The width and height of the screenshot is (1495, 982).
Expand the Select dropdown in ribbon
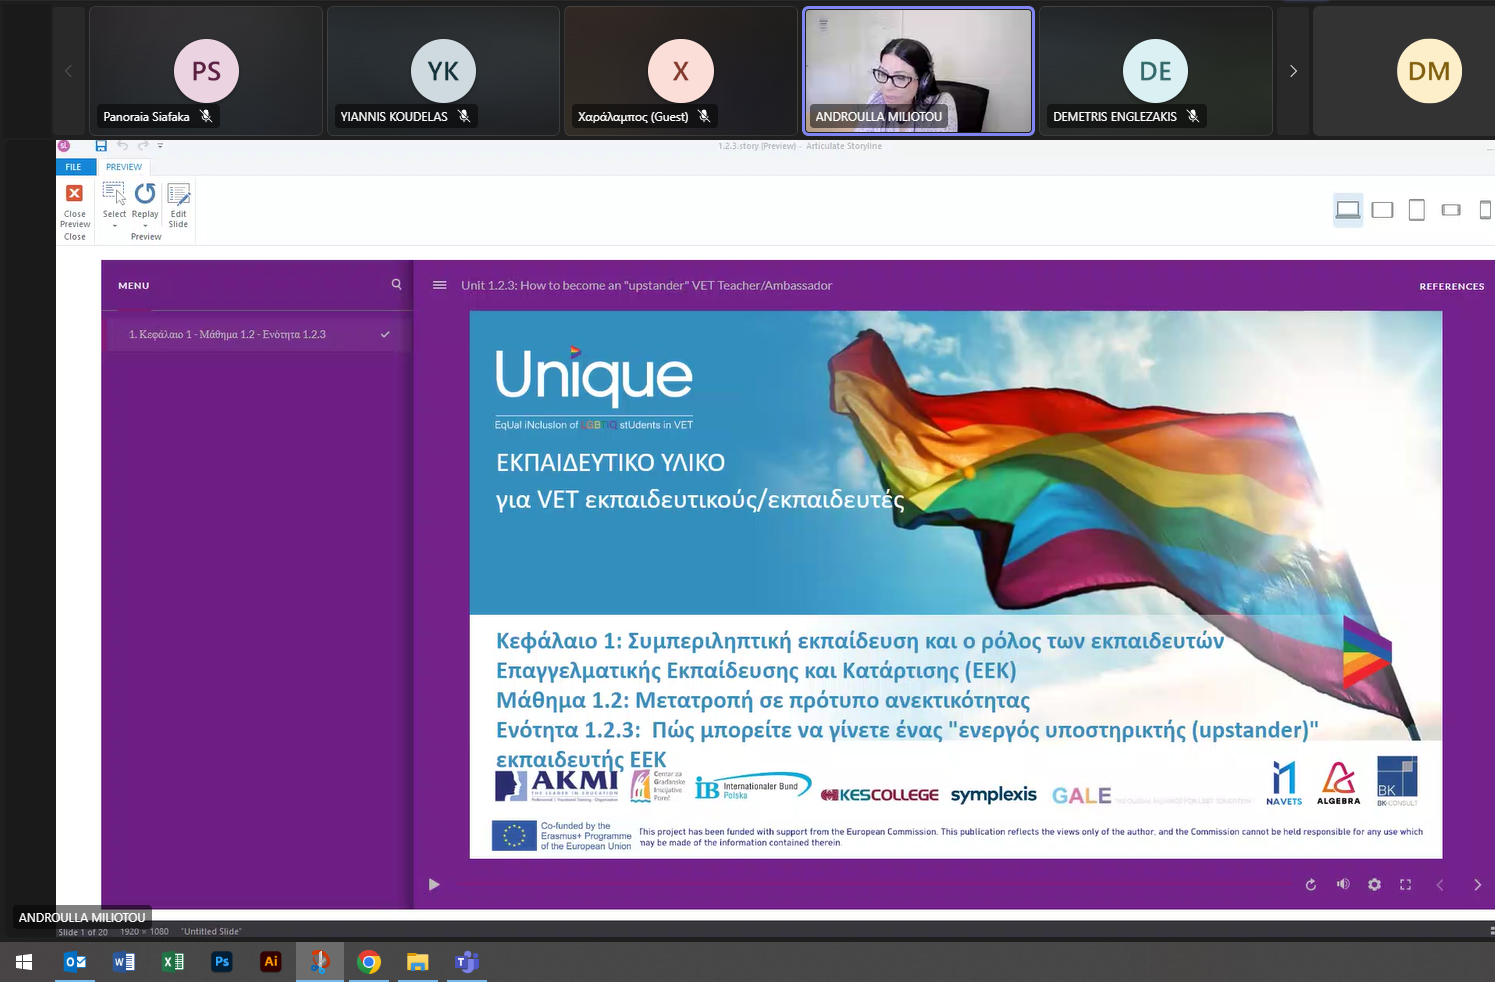[115, 226]
